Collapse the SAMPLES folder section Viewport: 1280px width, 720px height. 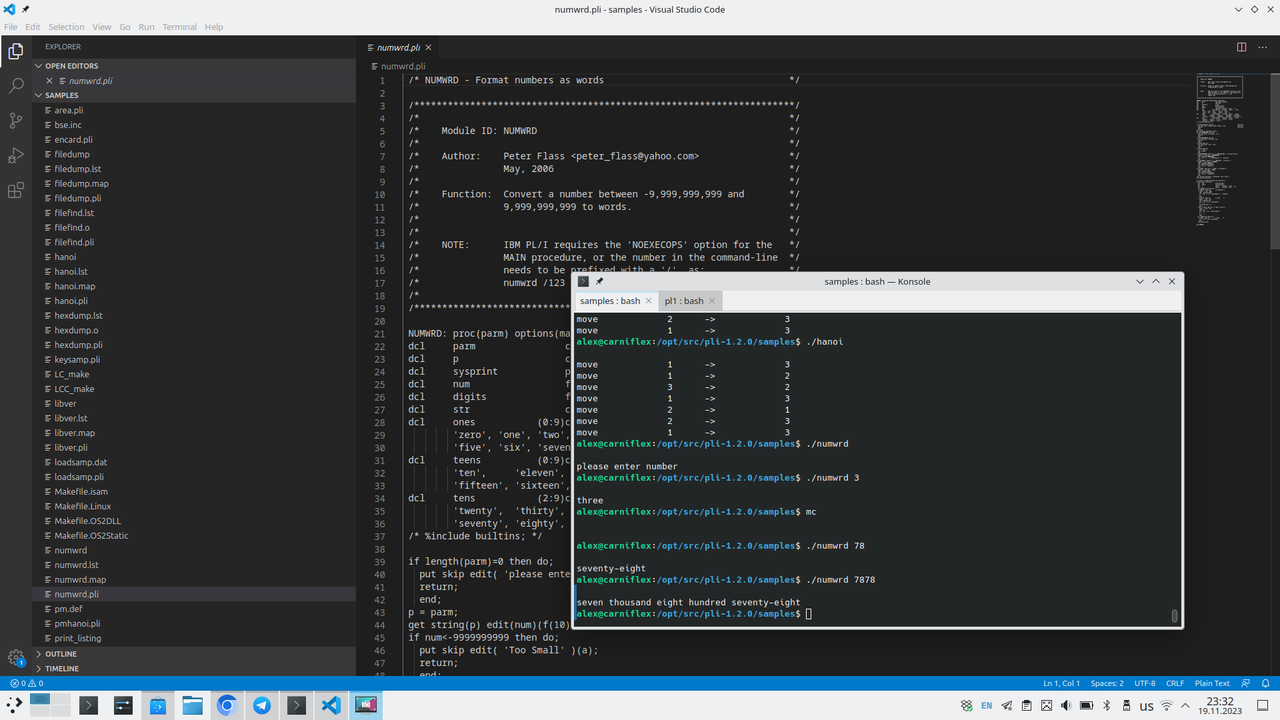click(195, 95)
